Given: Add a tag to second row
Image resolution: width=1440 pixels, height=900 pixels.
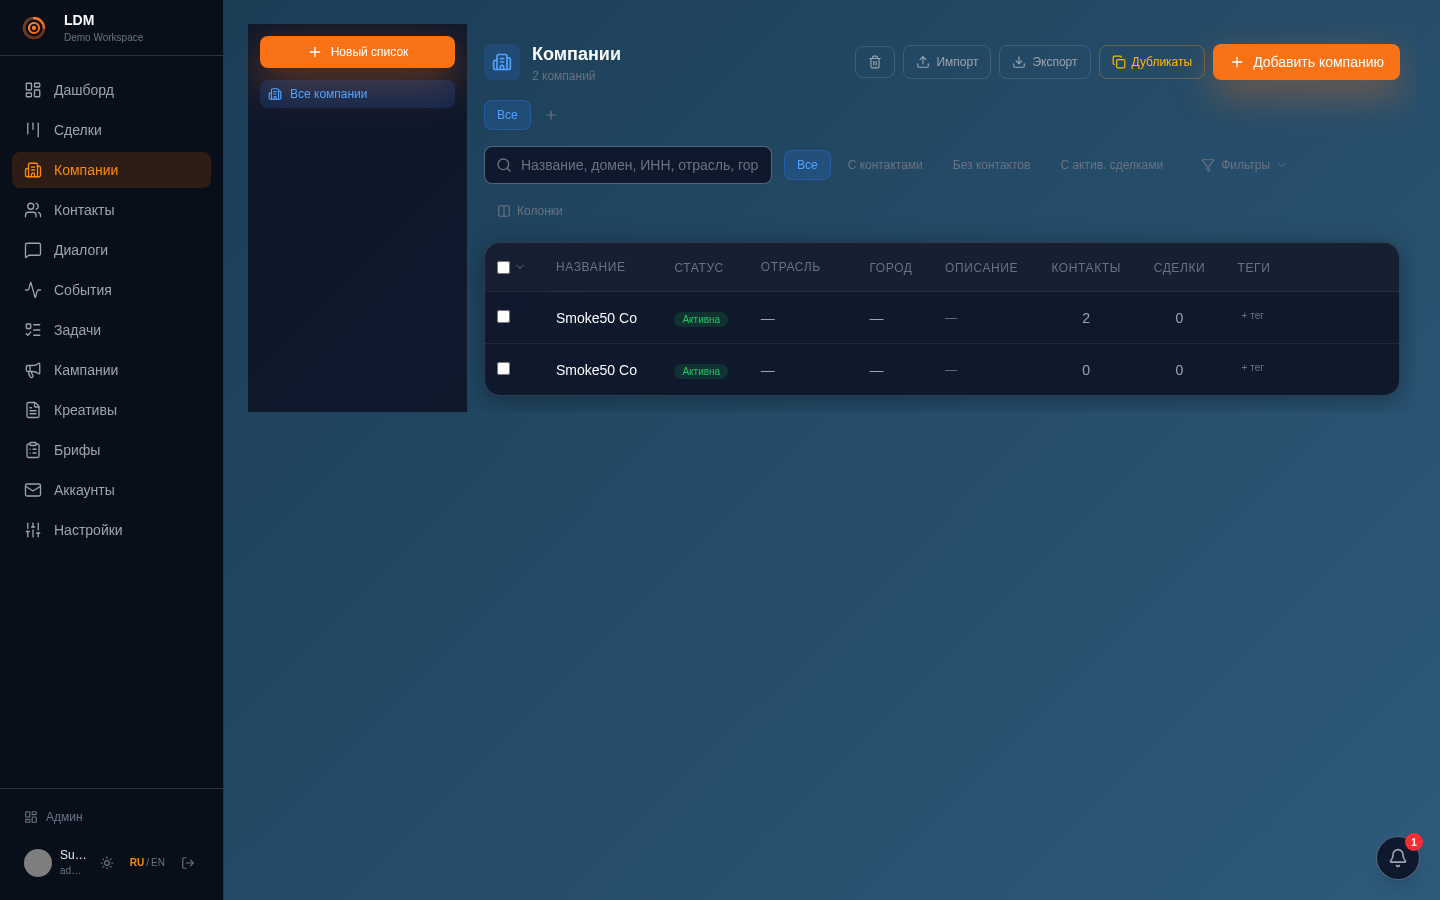Looking at the screenshot, I should point(1252,368).
